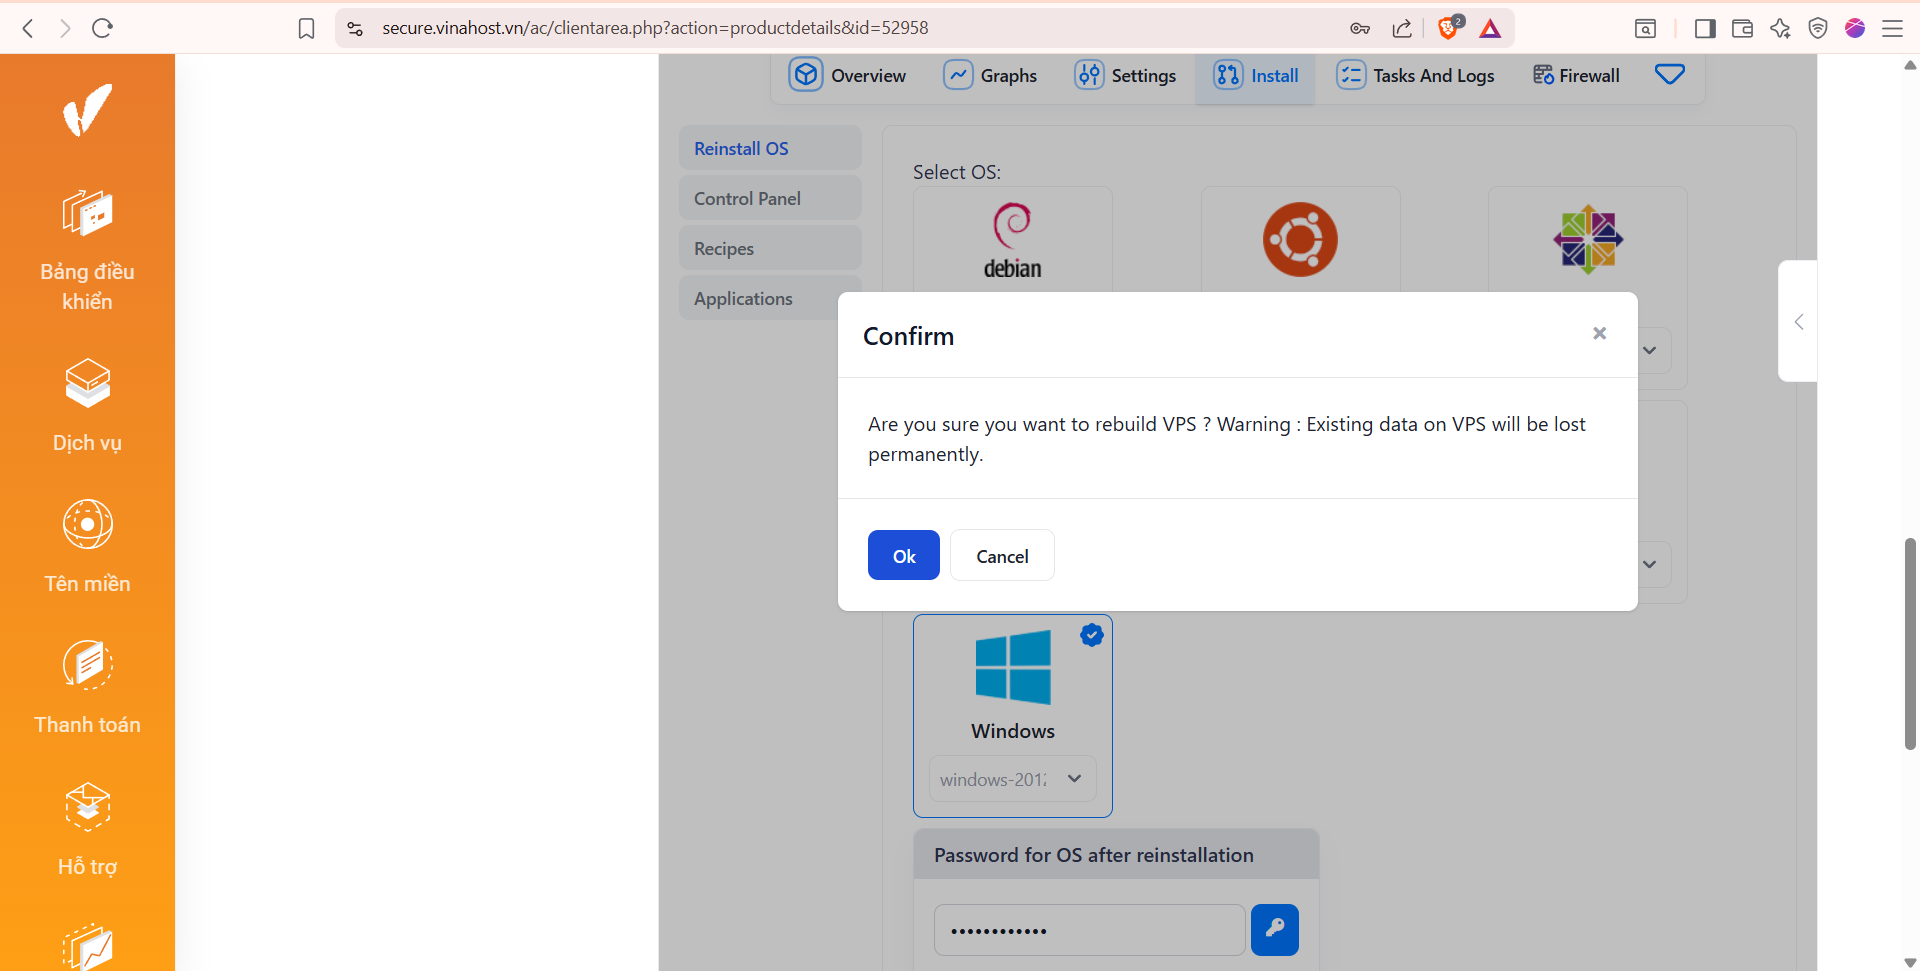Open the Brave Wallet icon

[1742, 28]
